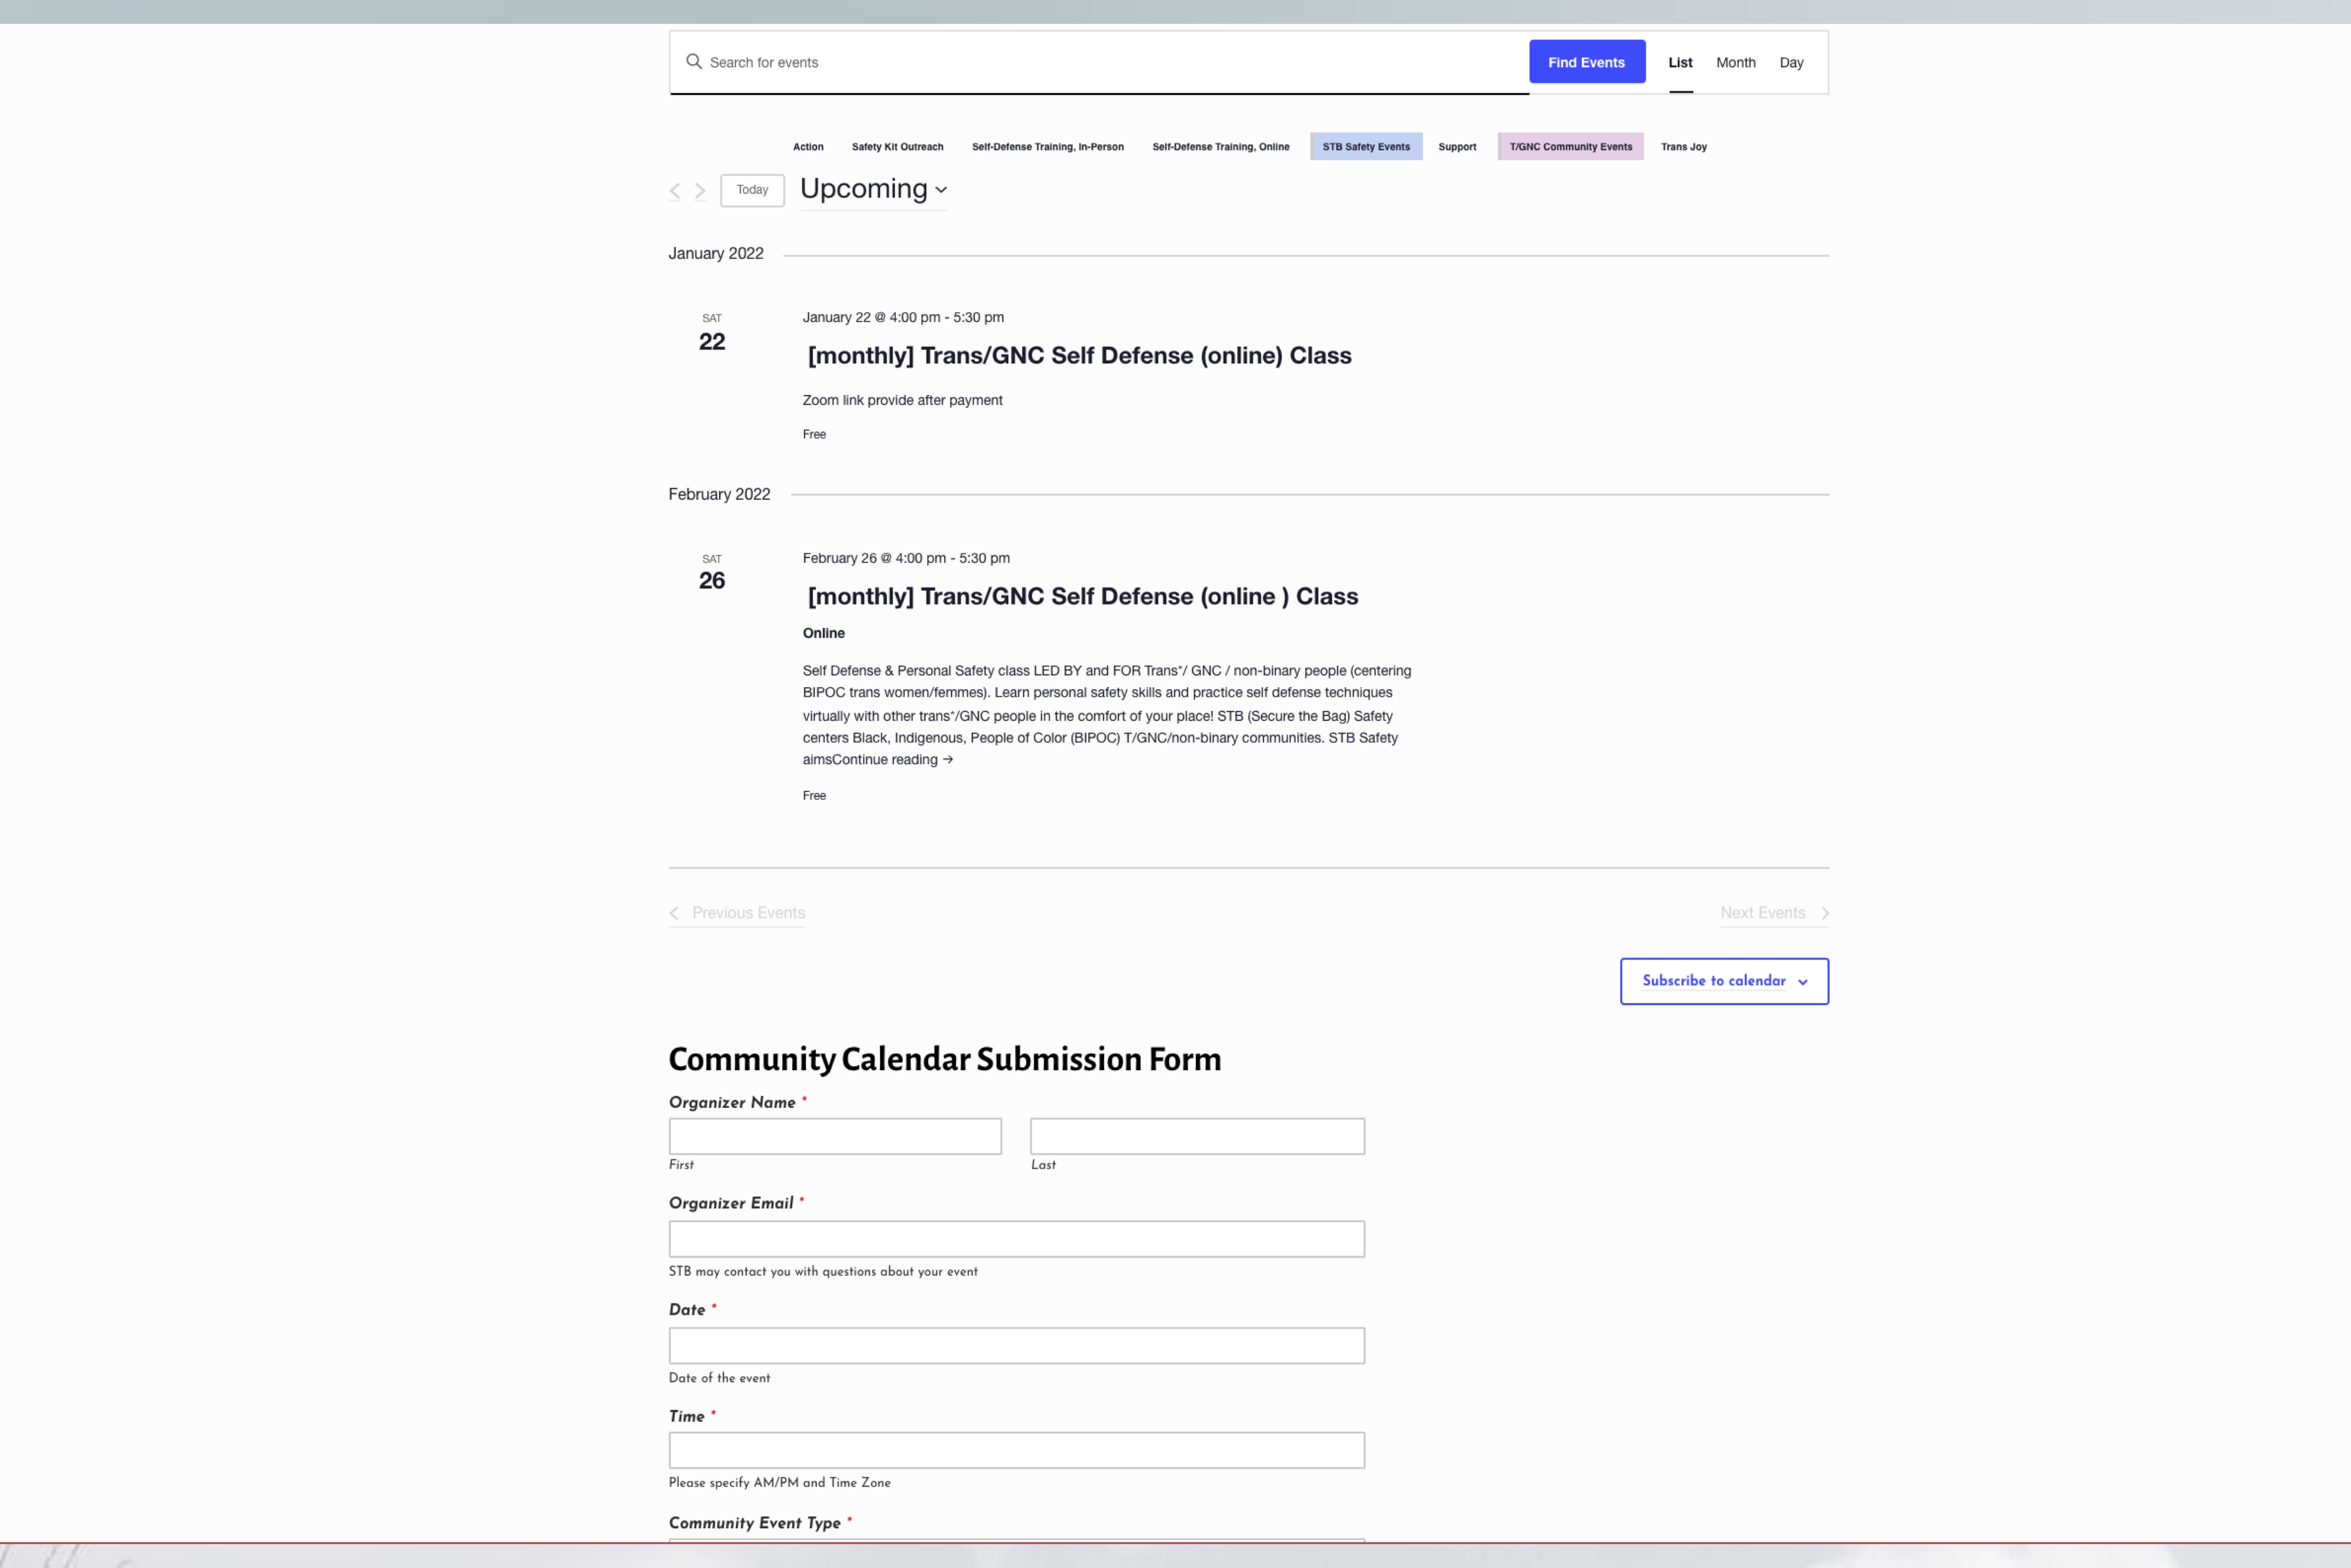Go to previous events via left chevron
The width and height of the screenshot is (2351, 1568).
[x=675, y=190]
